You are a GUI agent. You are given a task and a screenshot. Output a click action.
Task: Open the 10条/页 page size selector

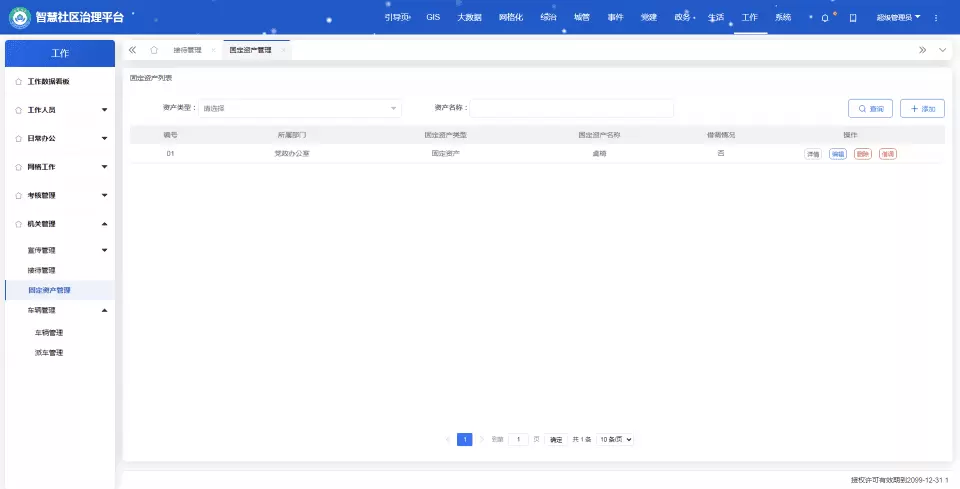click(615, 439)
